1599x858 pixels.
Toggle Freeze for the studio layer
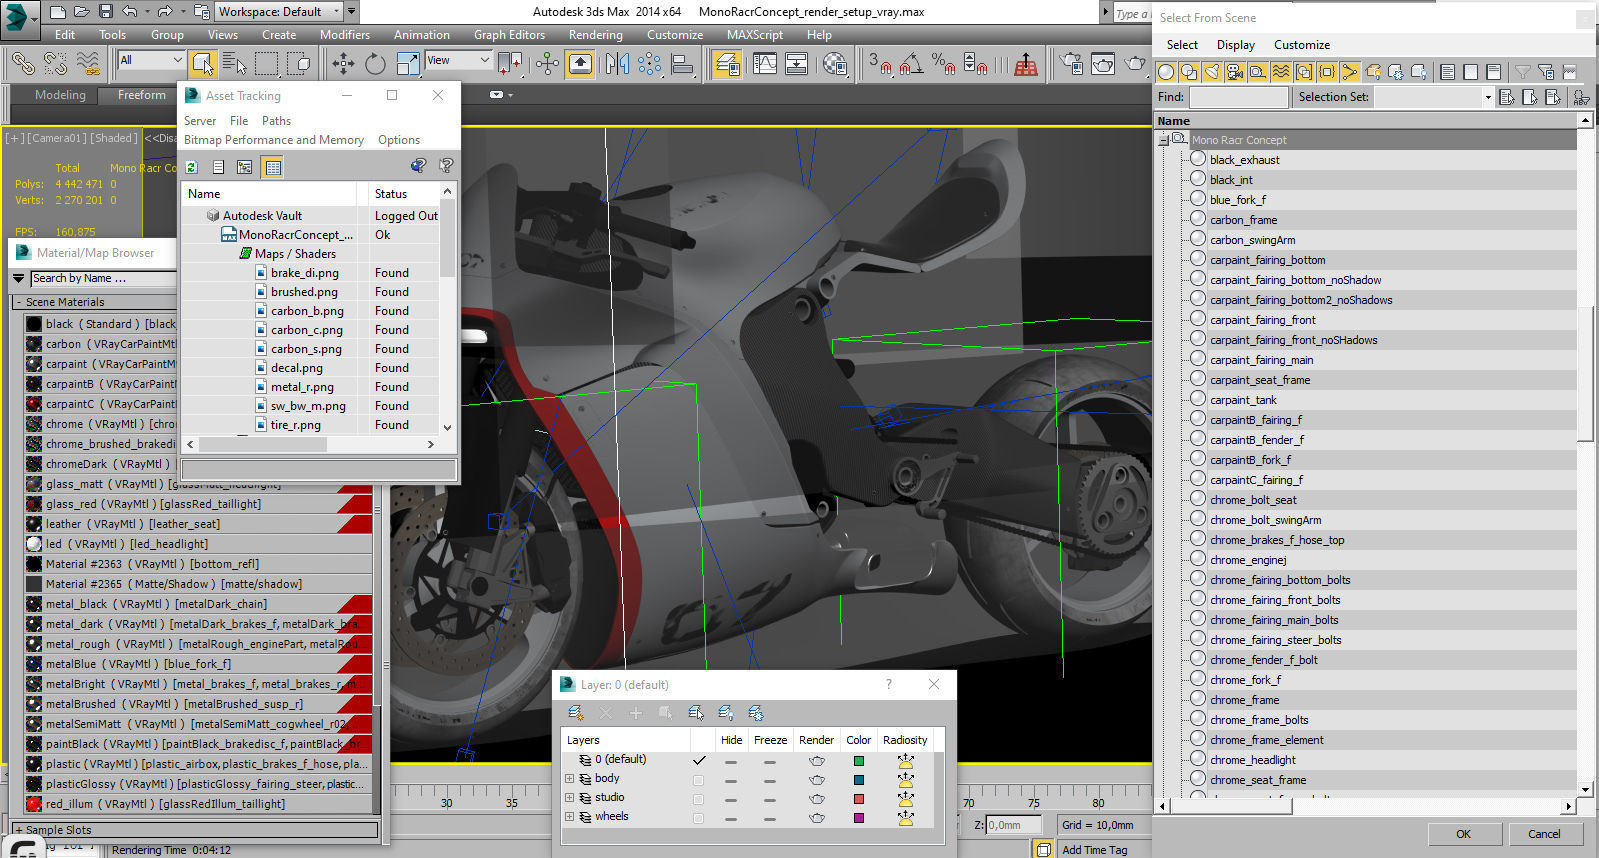(x=769, y=799)
